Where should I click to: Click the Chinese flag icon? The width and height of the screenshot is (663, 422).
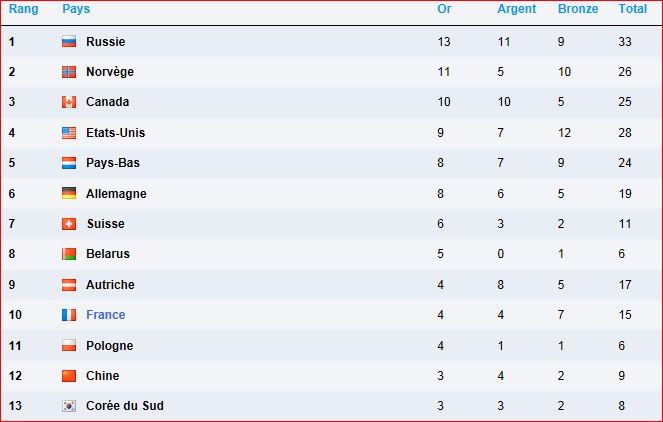click(x=69, y=375)
